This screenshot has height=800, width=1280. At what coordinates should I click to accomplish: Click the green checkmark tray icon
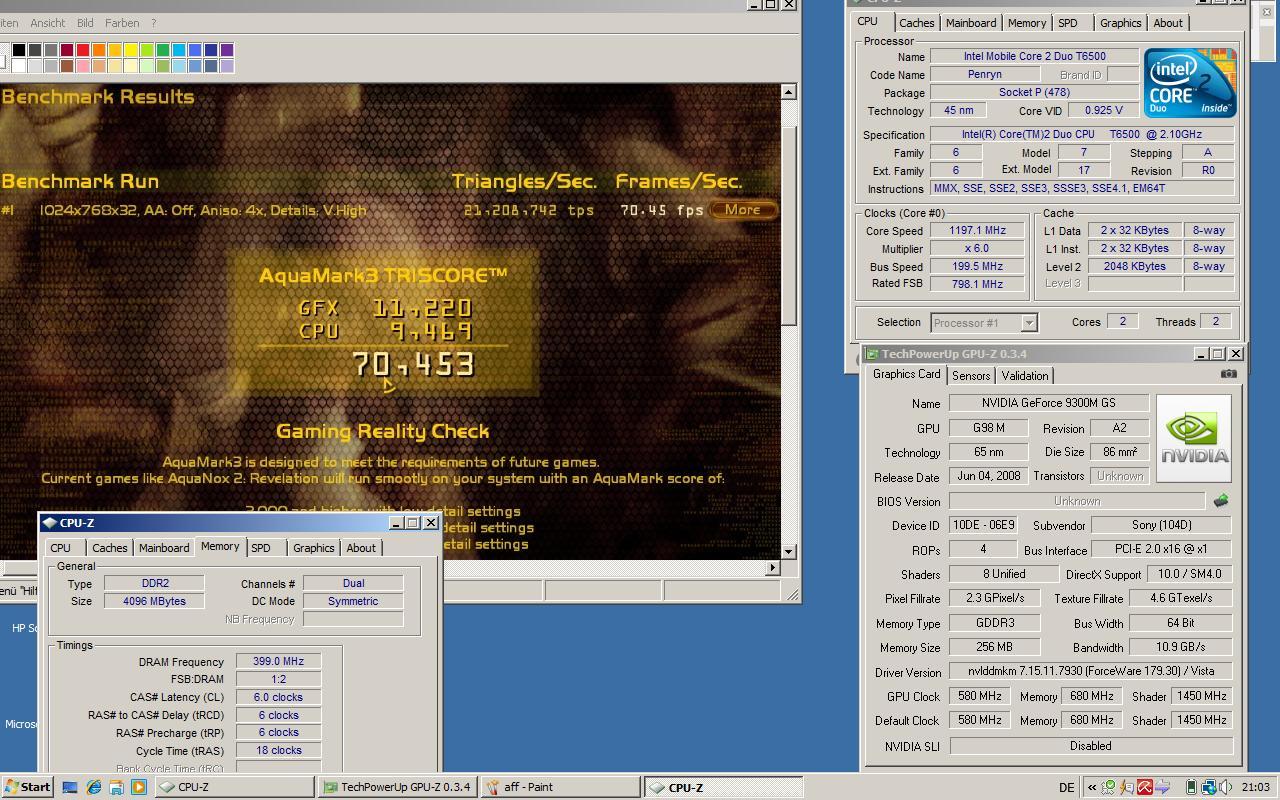click(x=1108, y=787)
